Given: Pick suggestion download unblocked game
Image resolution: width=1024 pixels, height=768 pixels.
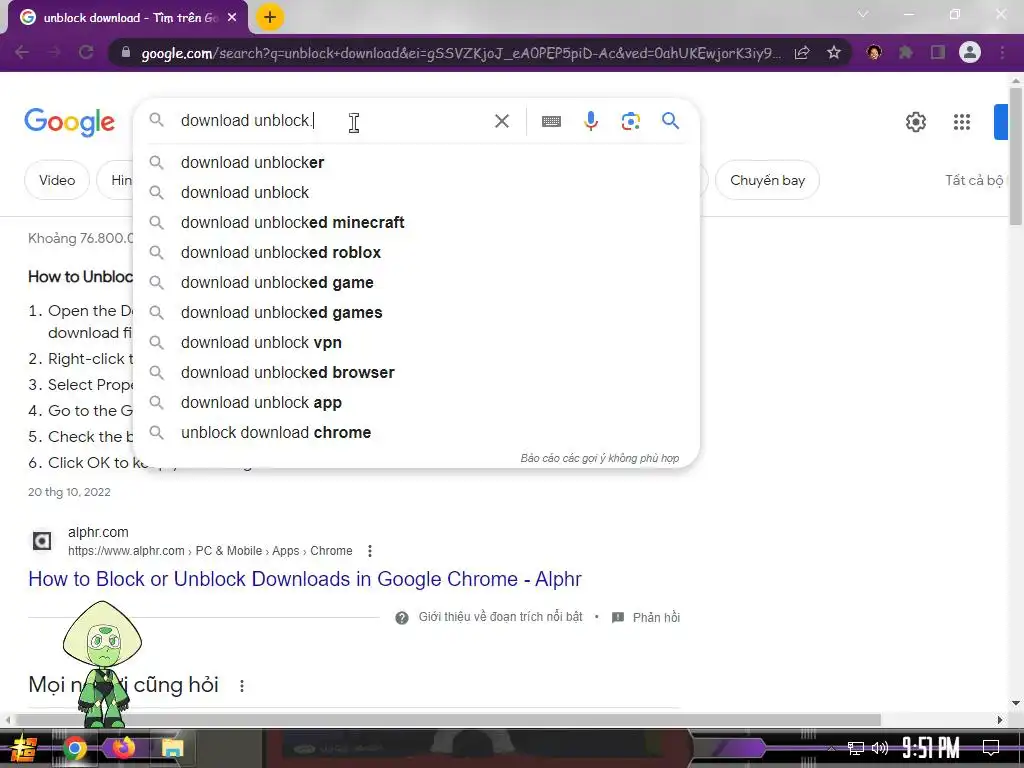Looking at the screenshot, I should tap(416, 283).
